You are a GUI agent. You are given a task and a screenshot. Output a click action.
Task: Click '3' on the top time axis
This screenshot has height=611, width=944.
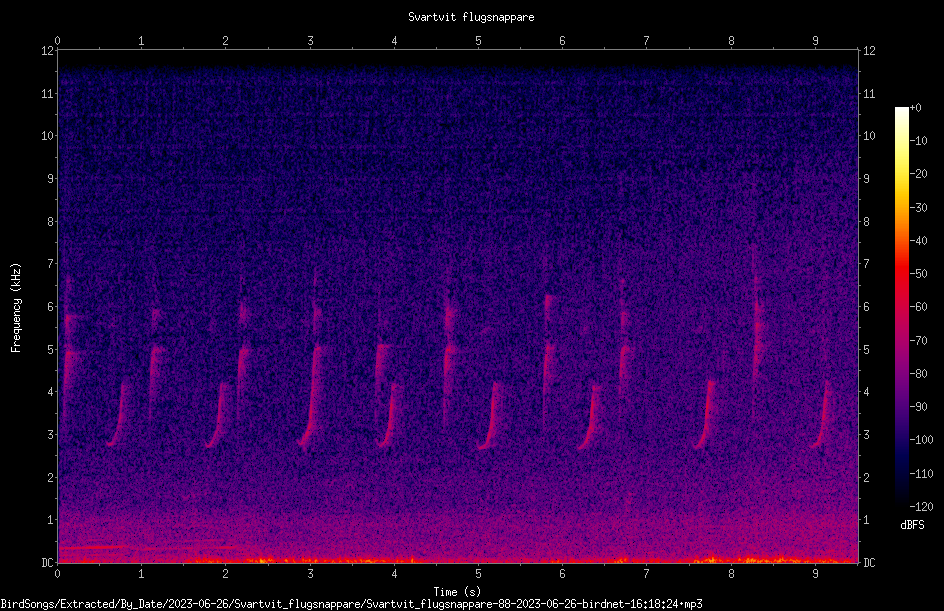click(x=310, y=41)
